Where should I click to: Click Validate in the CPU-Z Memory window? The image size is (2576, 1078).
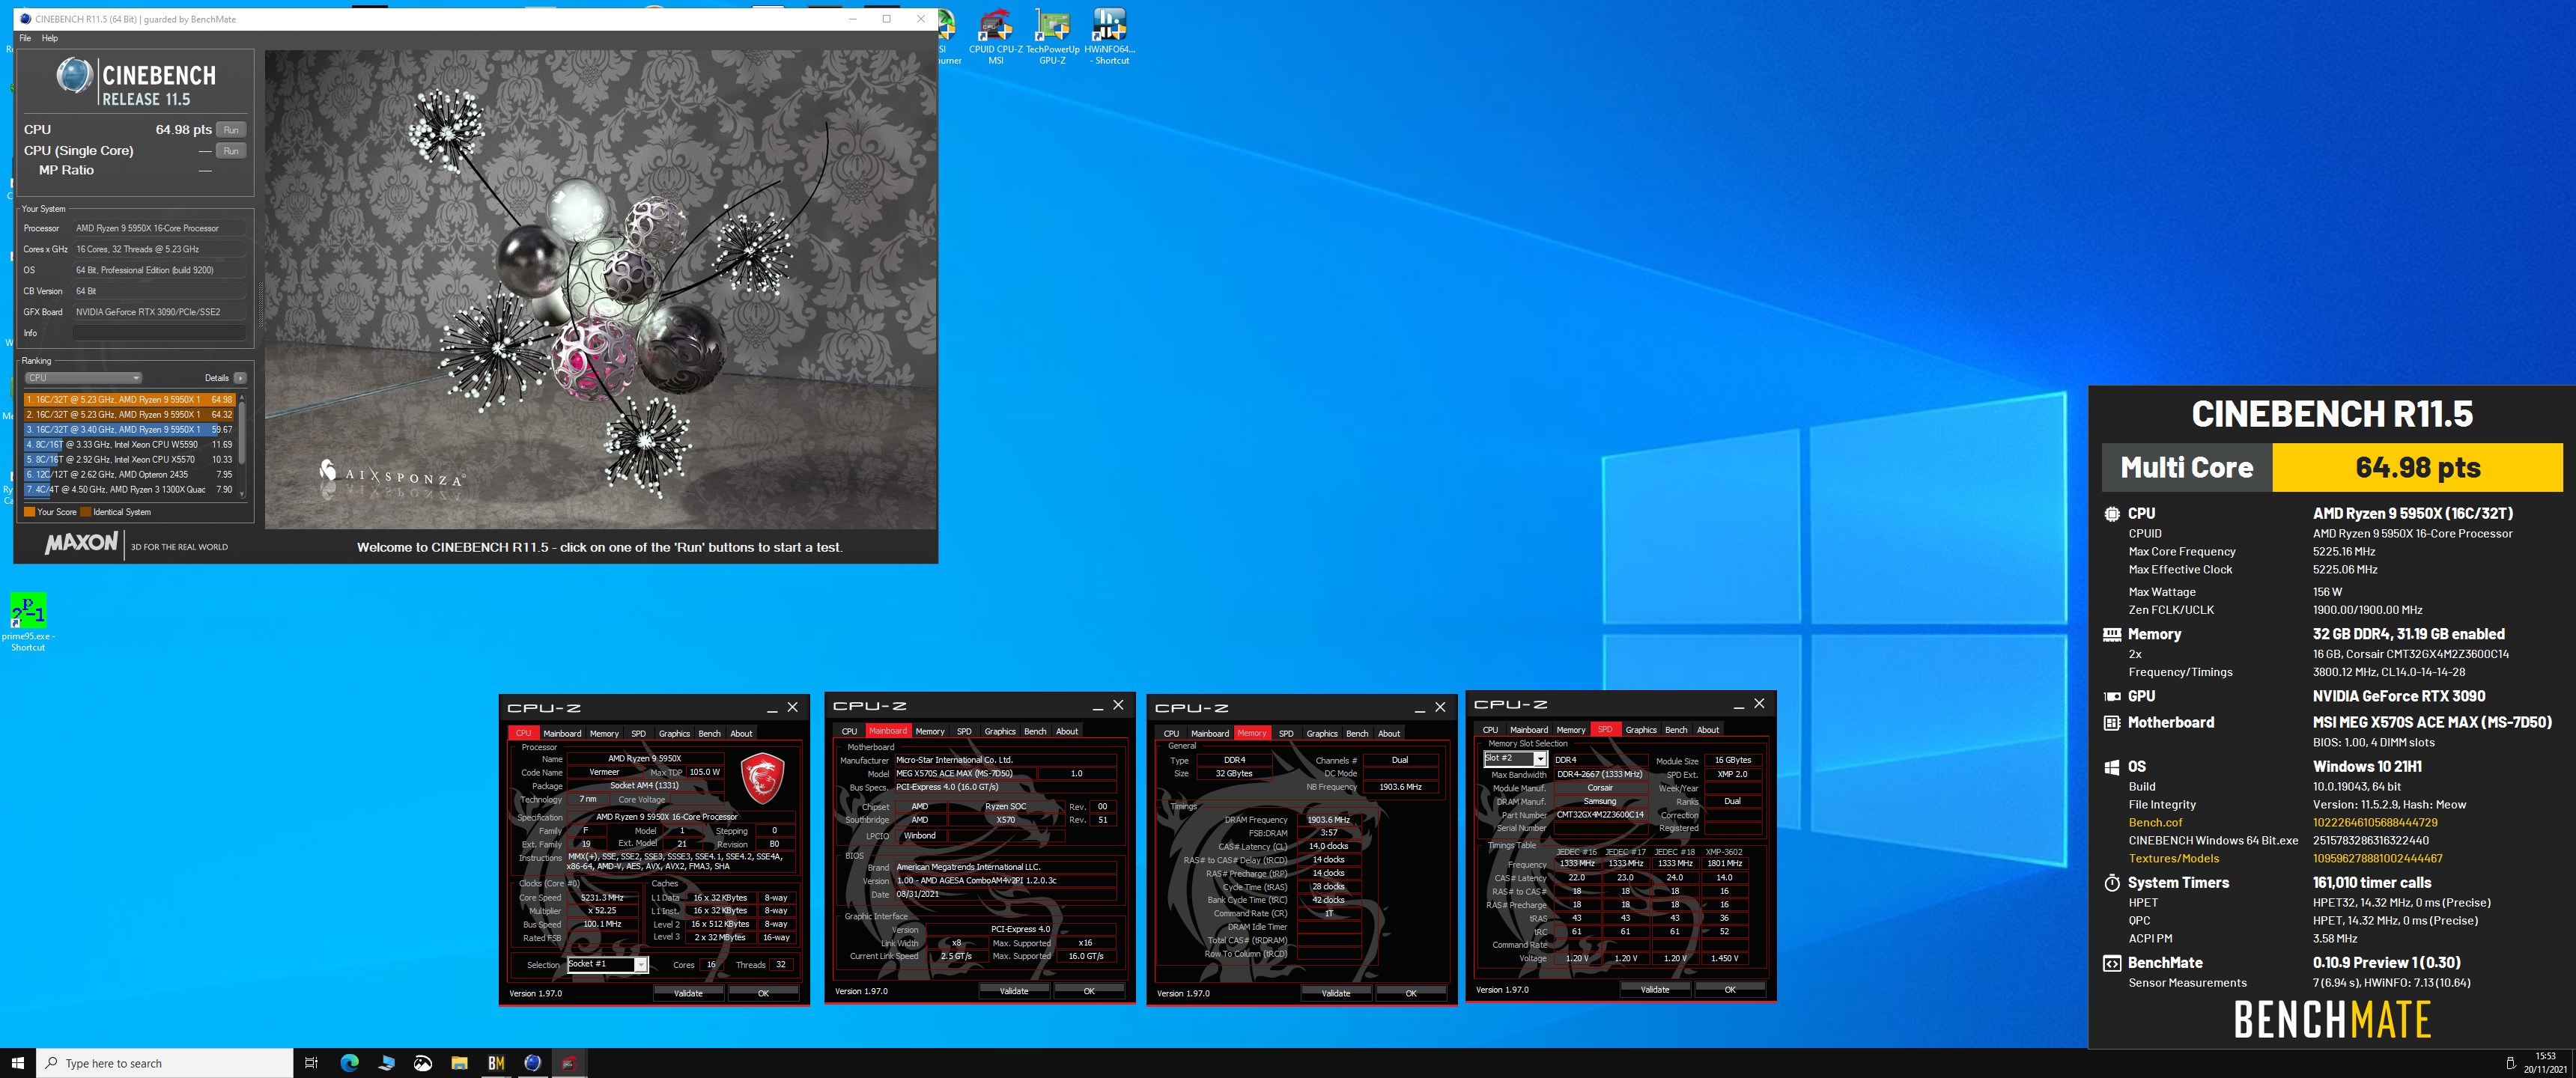1336,993
